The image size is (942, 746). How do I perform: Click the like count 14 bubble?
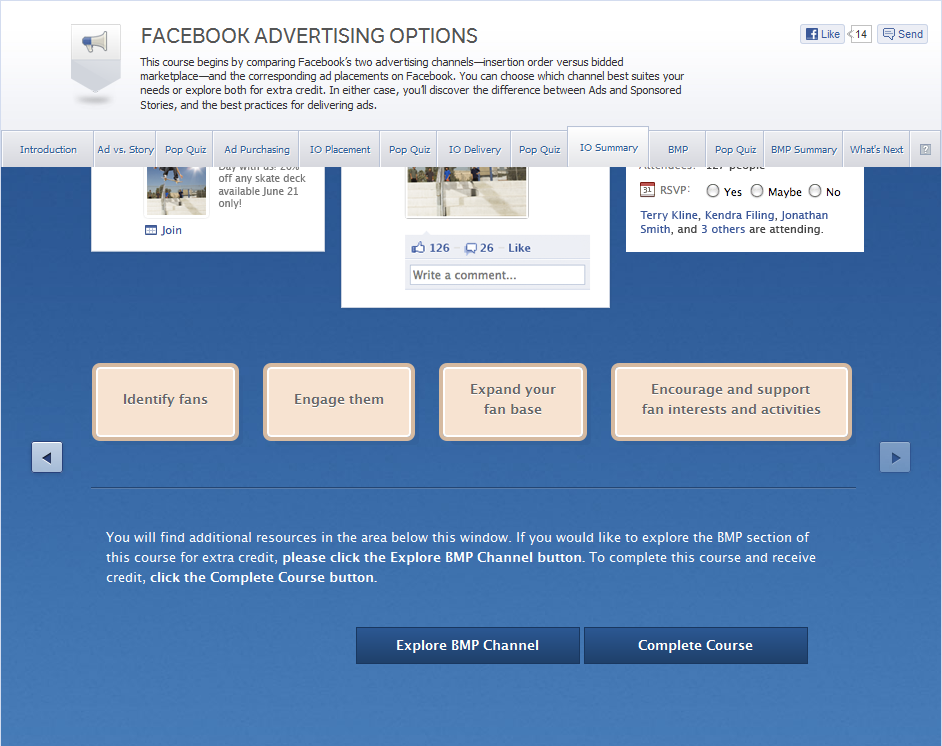(x=861, y=34)
